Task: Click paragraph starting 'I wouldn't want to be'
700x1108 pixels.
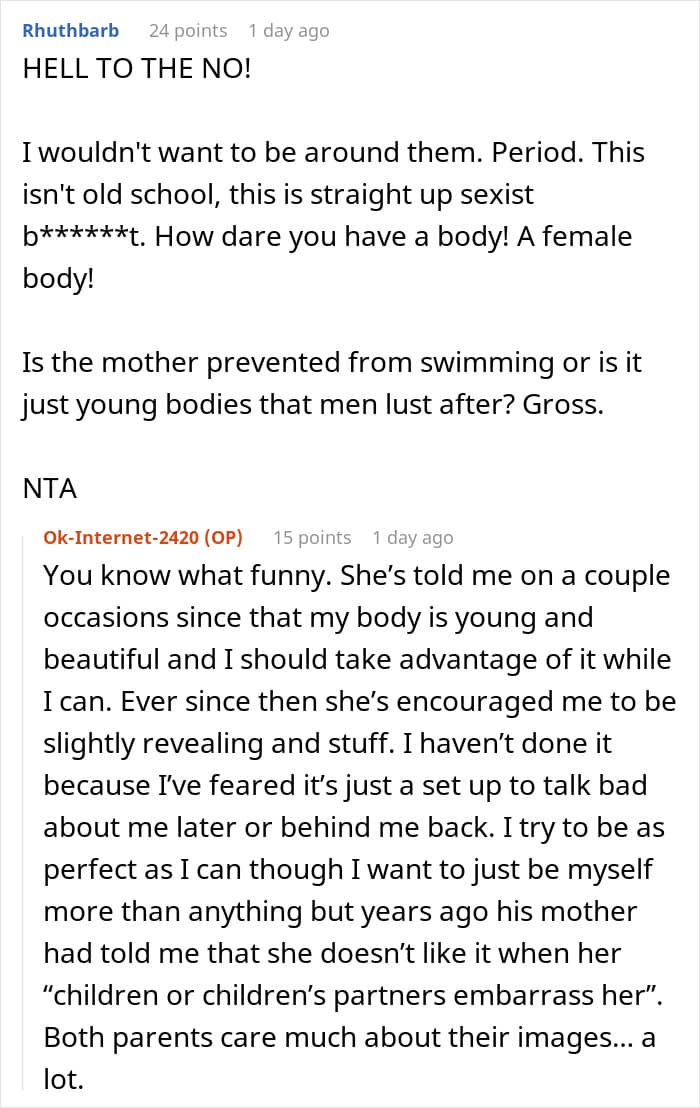Action: point(333,216)
